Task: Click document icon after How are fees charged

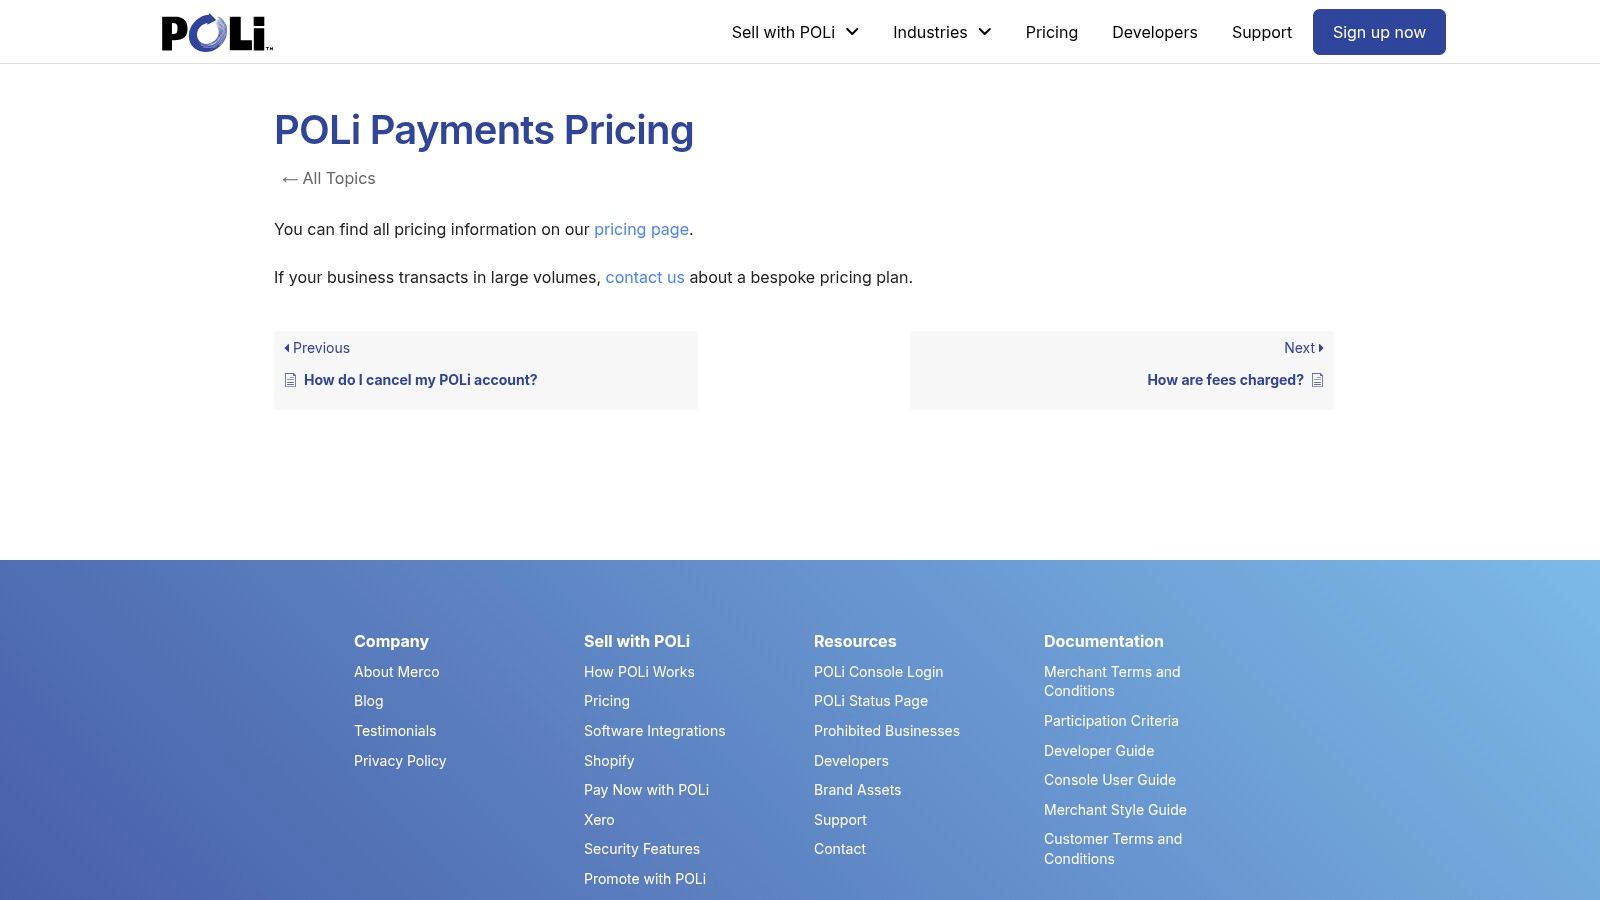Action: tap(1317, 380)
